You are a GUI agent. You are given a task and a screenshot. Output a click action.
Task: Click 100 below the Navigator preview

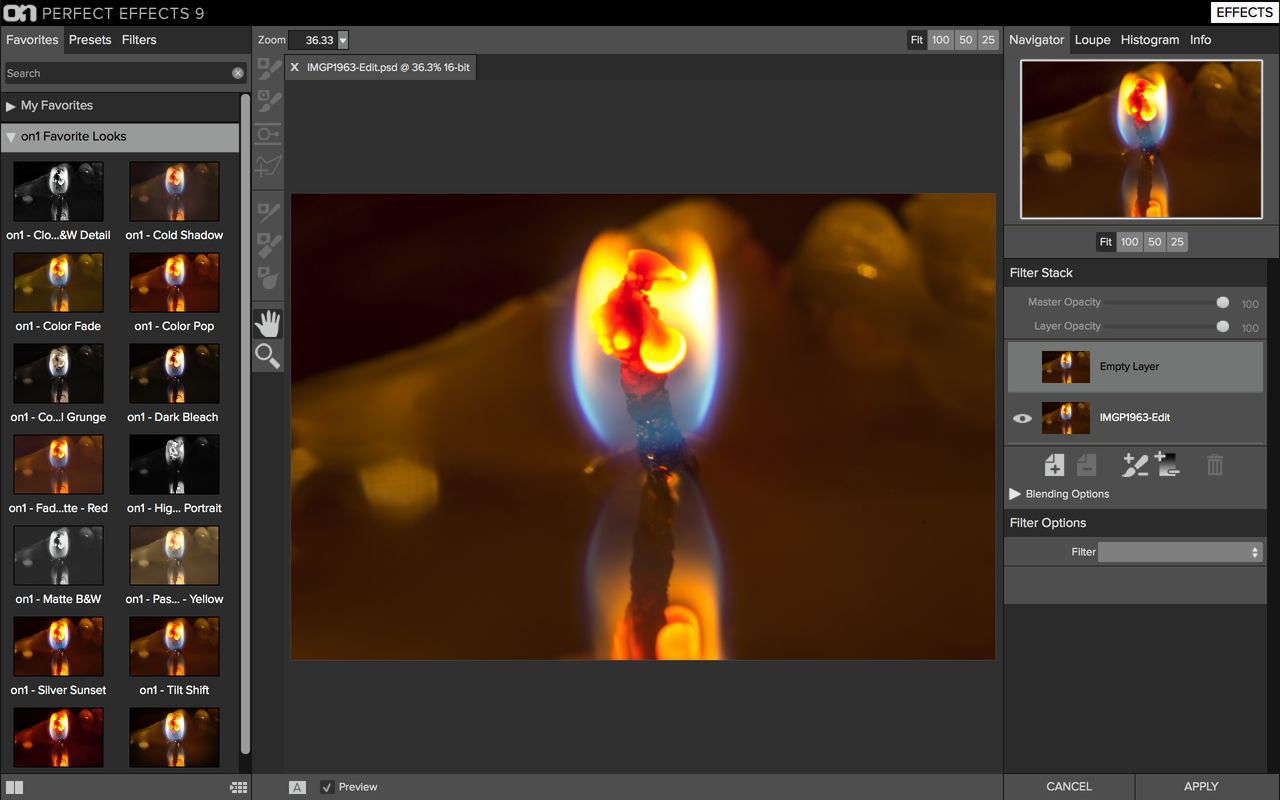pos(1129,242)
